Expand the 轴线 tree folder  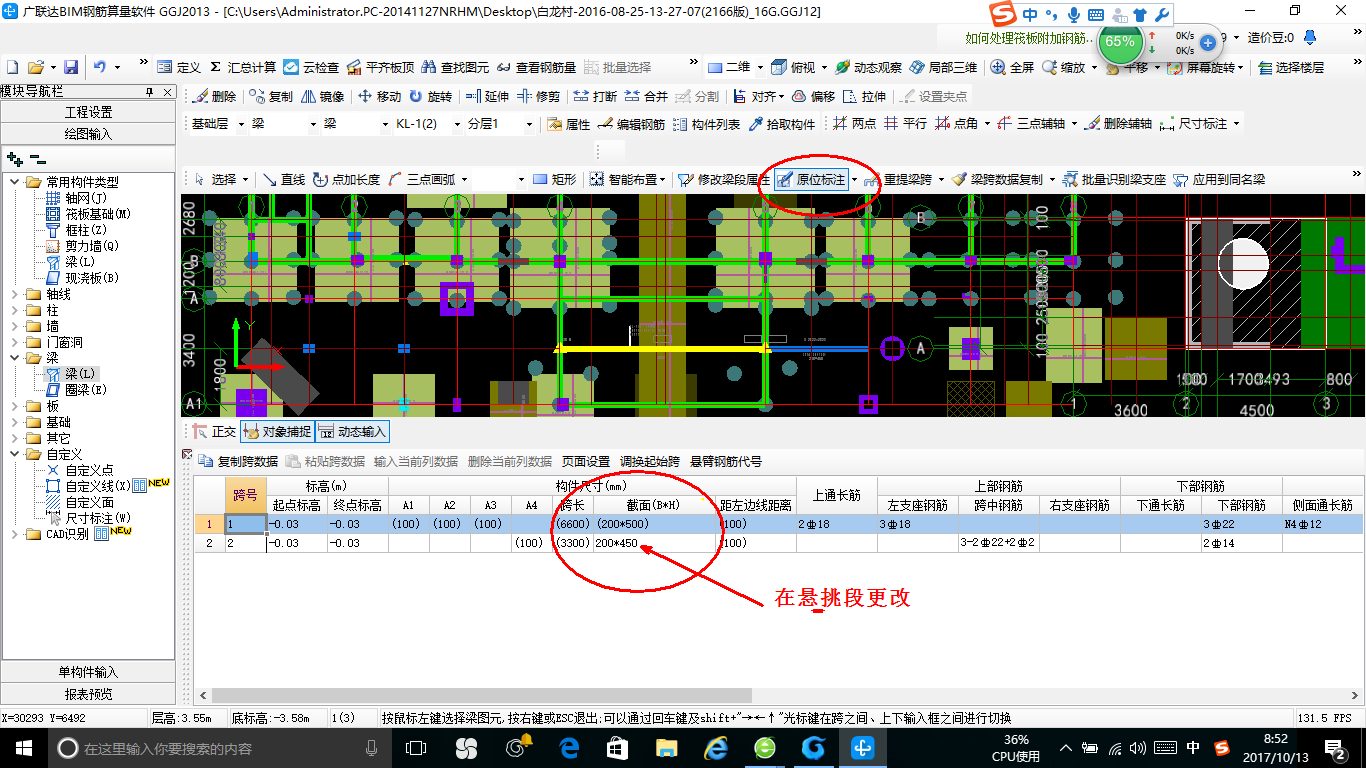[x=14, y=294]
